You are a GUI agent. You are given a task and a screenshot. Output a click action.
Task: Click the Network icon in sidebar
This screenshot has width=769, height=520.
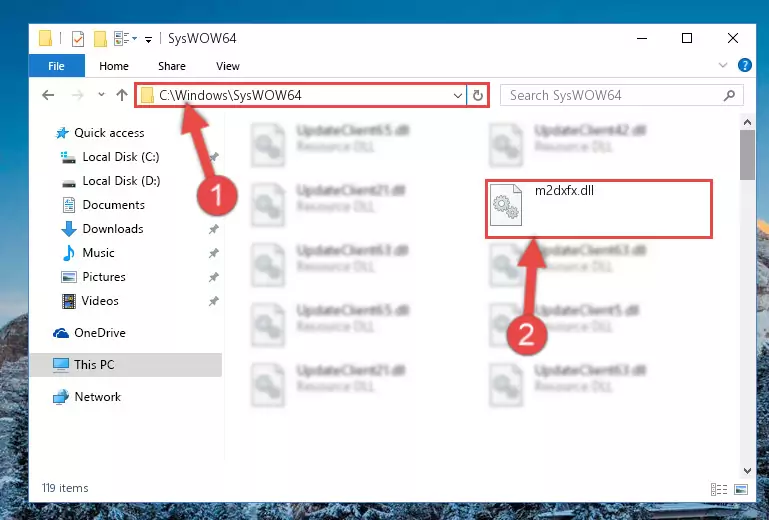(61, 396)
